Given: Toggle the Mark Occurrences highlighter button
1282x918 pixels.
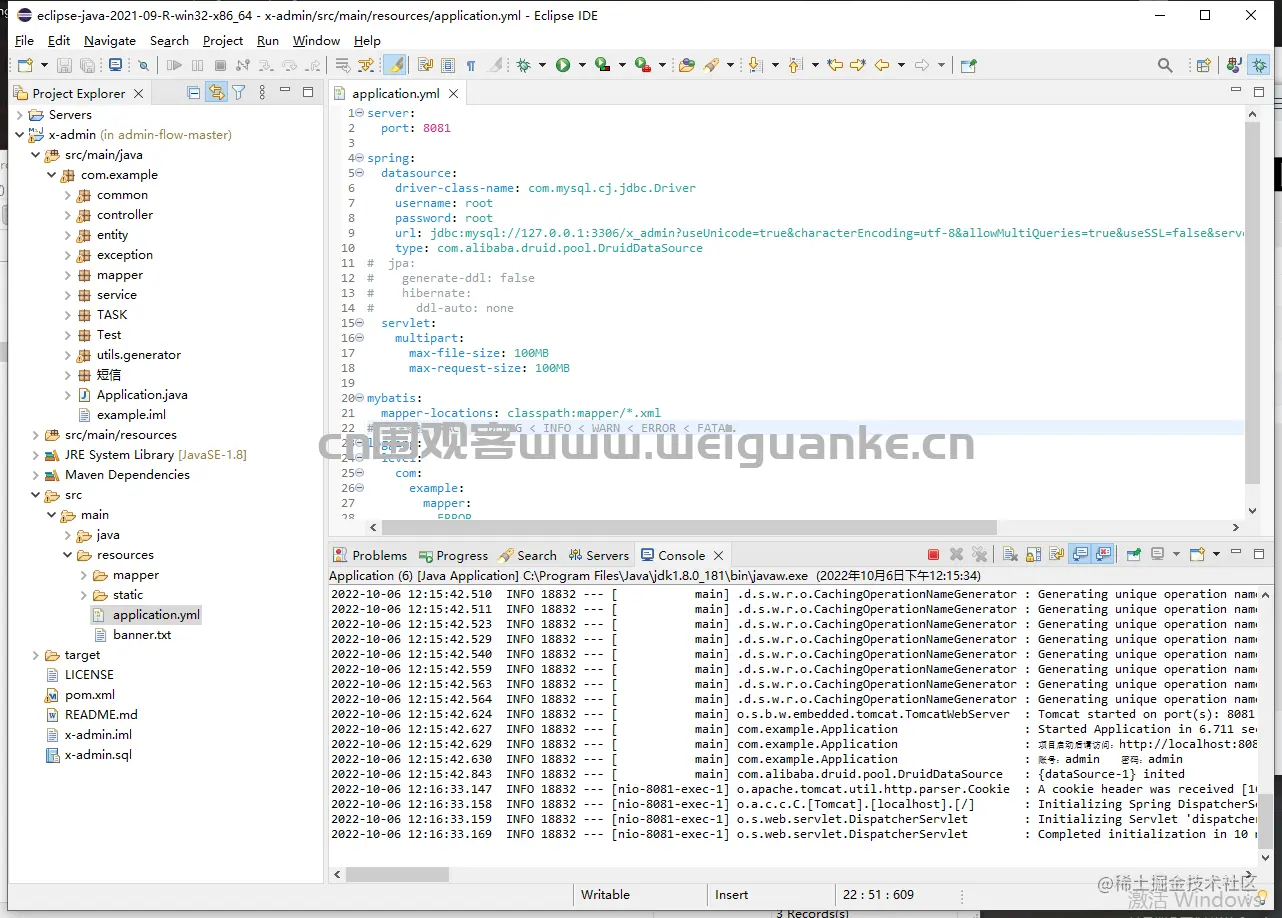Looking at the screenshot, I should (395, 65).
